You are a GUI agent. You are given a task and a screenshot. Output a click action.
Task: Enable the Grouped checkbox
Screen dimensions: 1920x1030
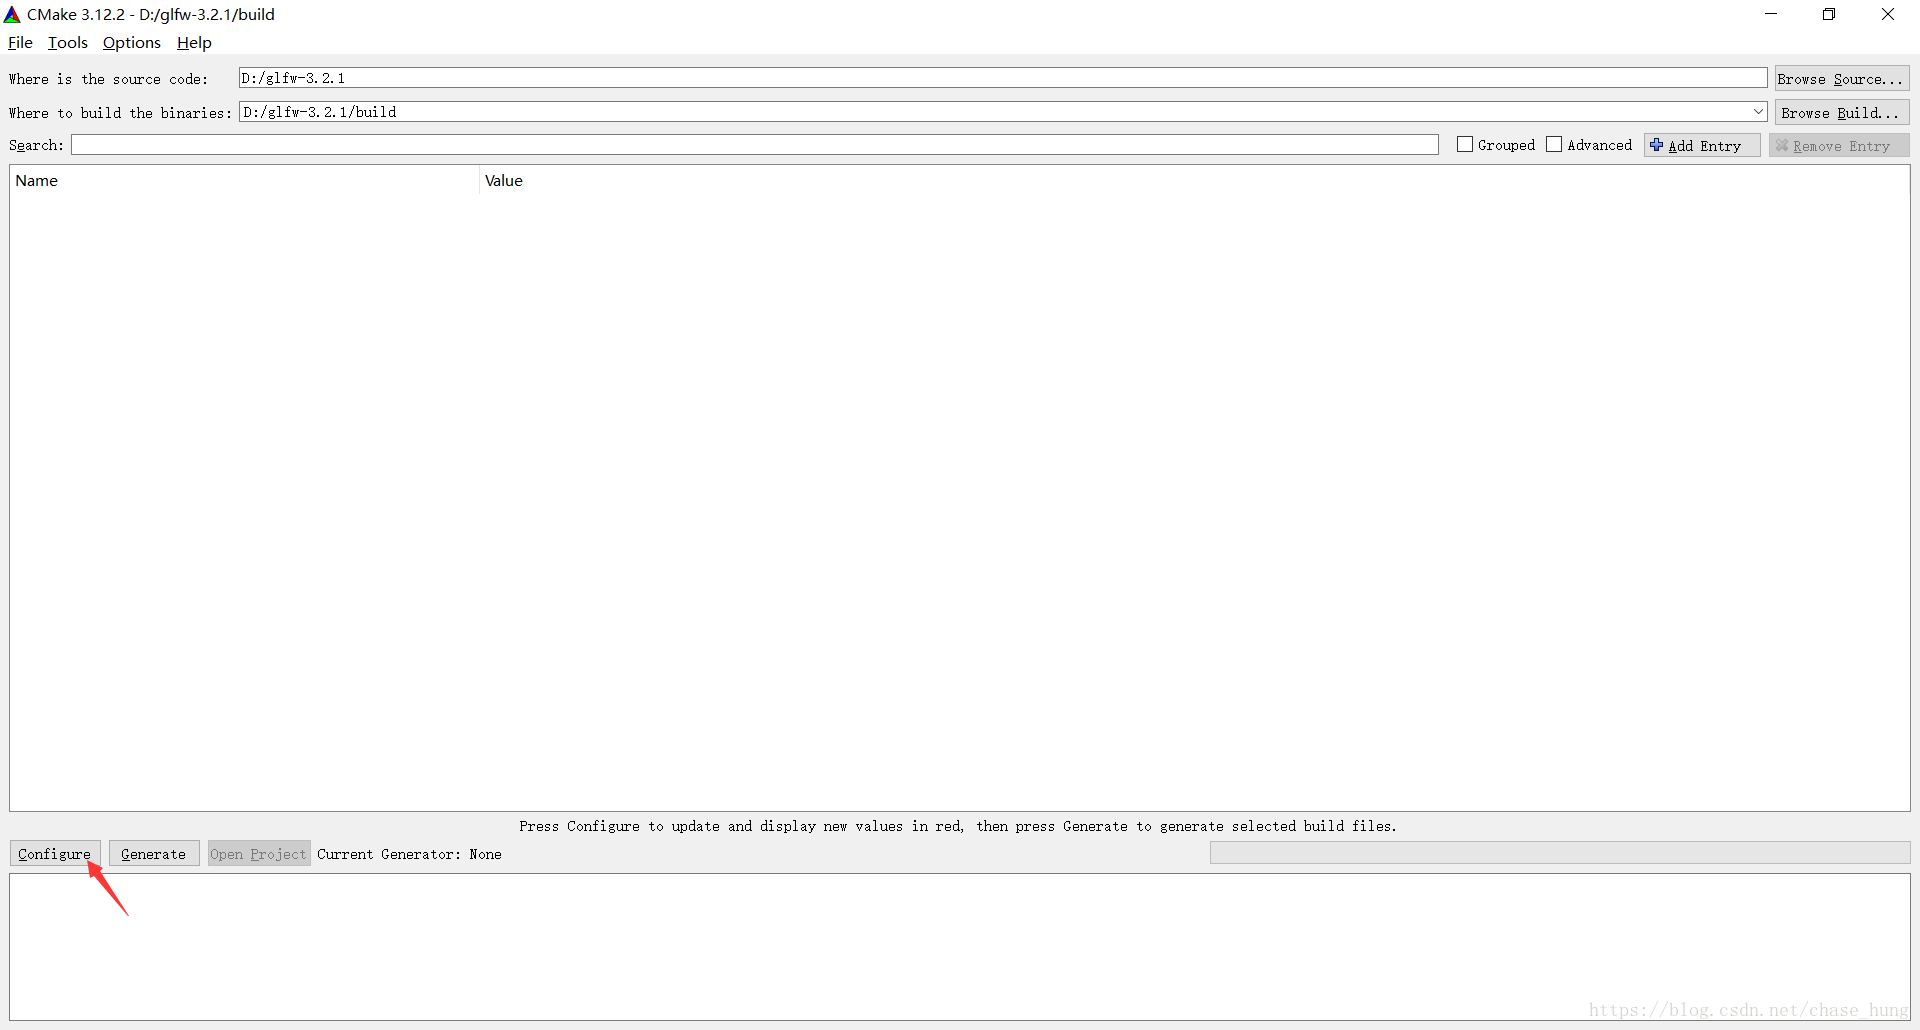point(1465,145)
